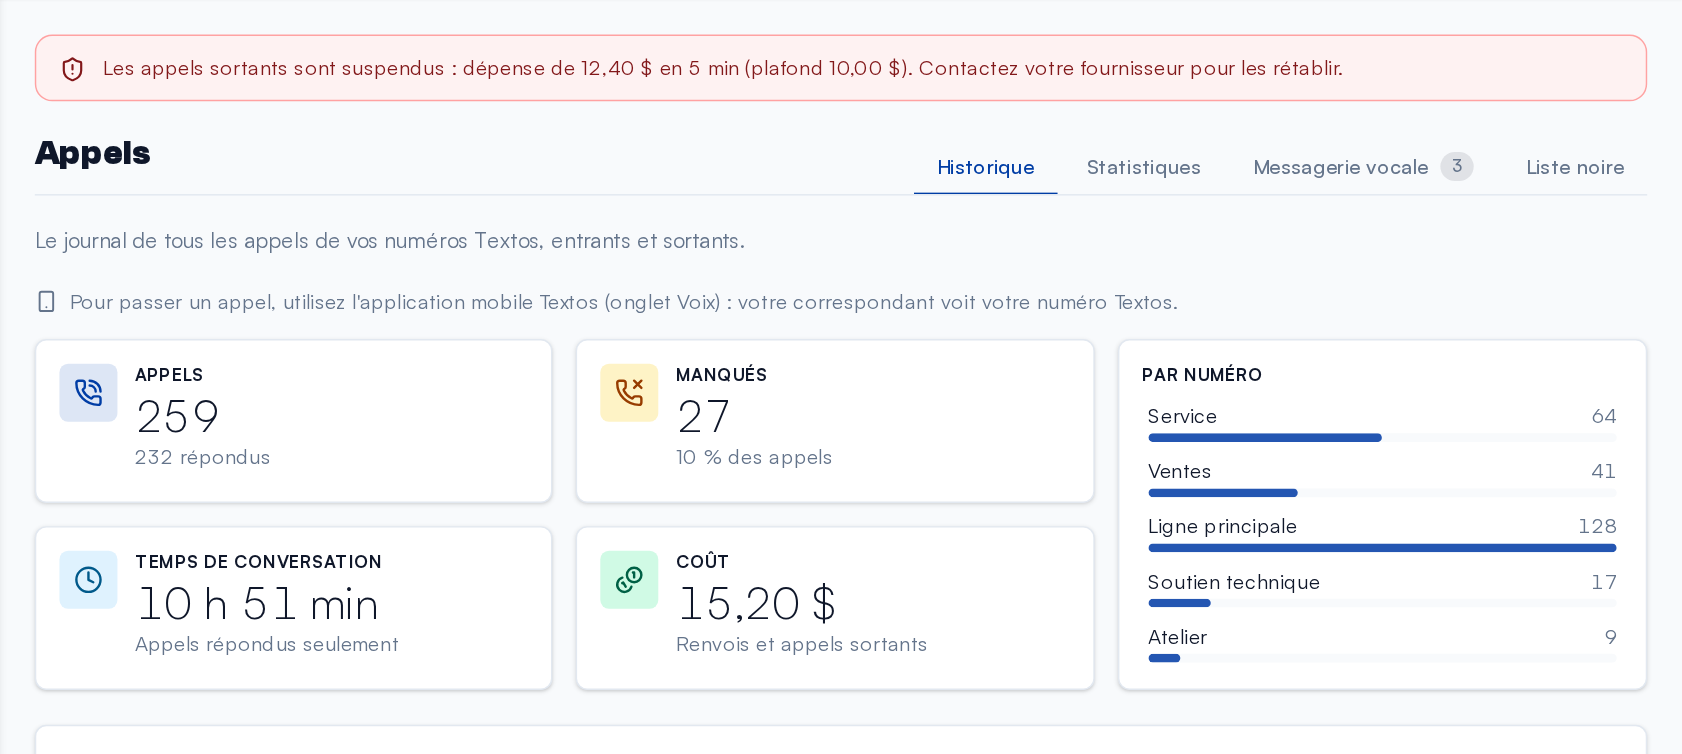
Task: Click the Ligne principale count 128
Action: 1597,526
